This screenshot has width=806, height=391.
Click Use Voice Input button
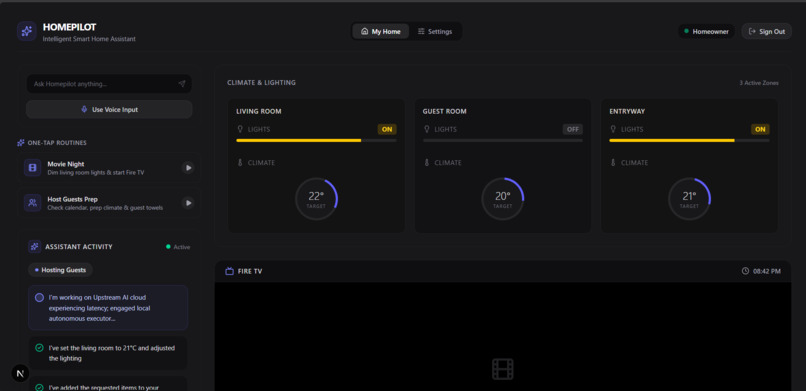109,109
